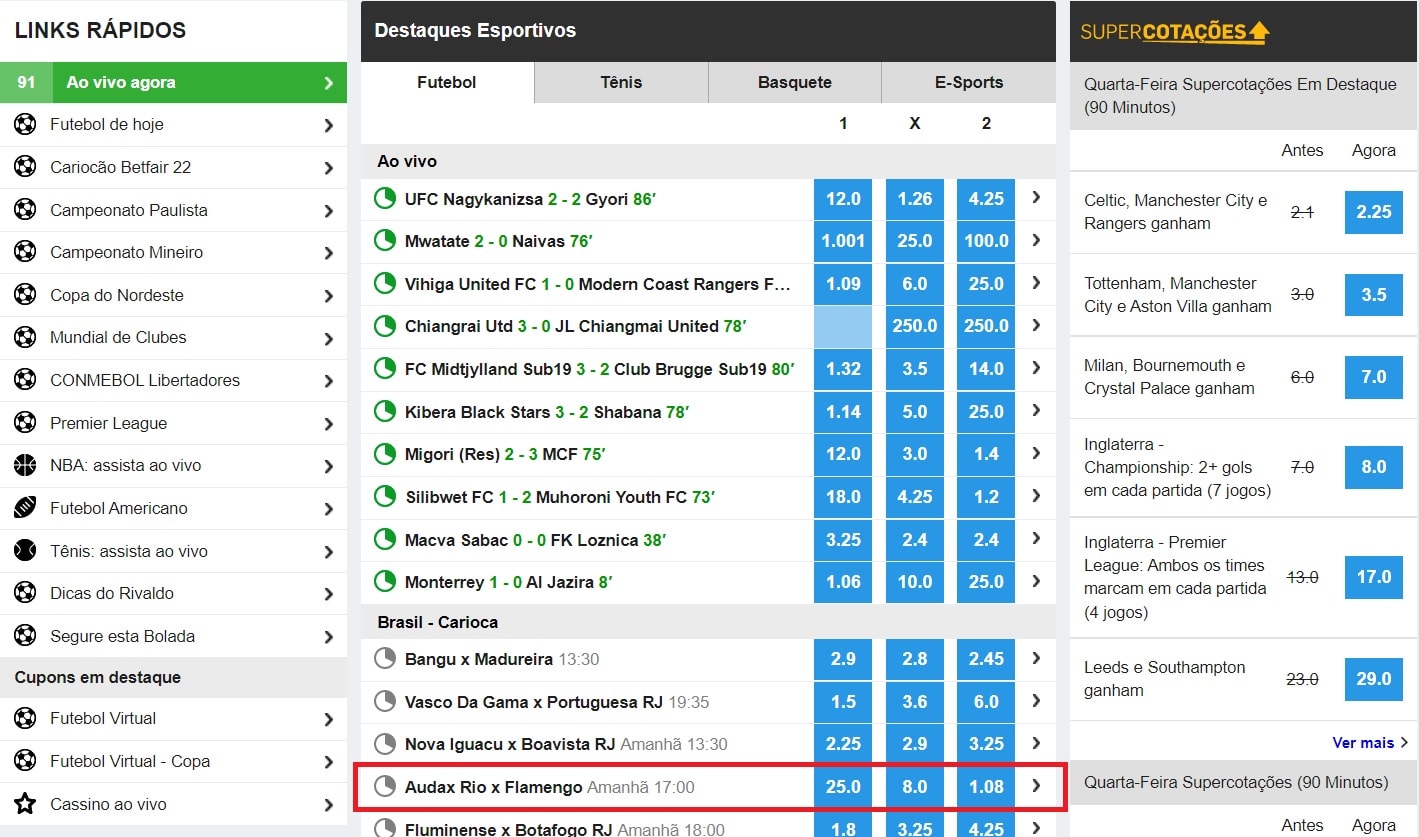Select 8.0 draw odds for Audax Rio x Flamengo
The image size is (1419, 837).
[915, 787]
